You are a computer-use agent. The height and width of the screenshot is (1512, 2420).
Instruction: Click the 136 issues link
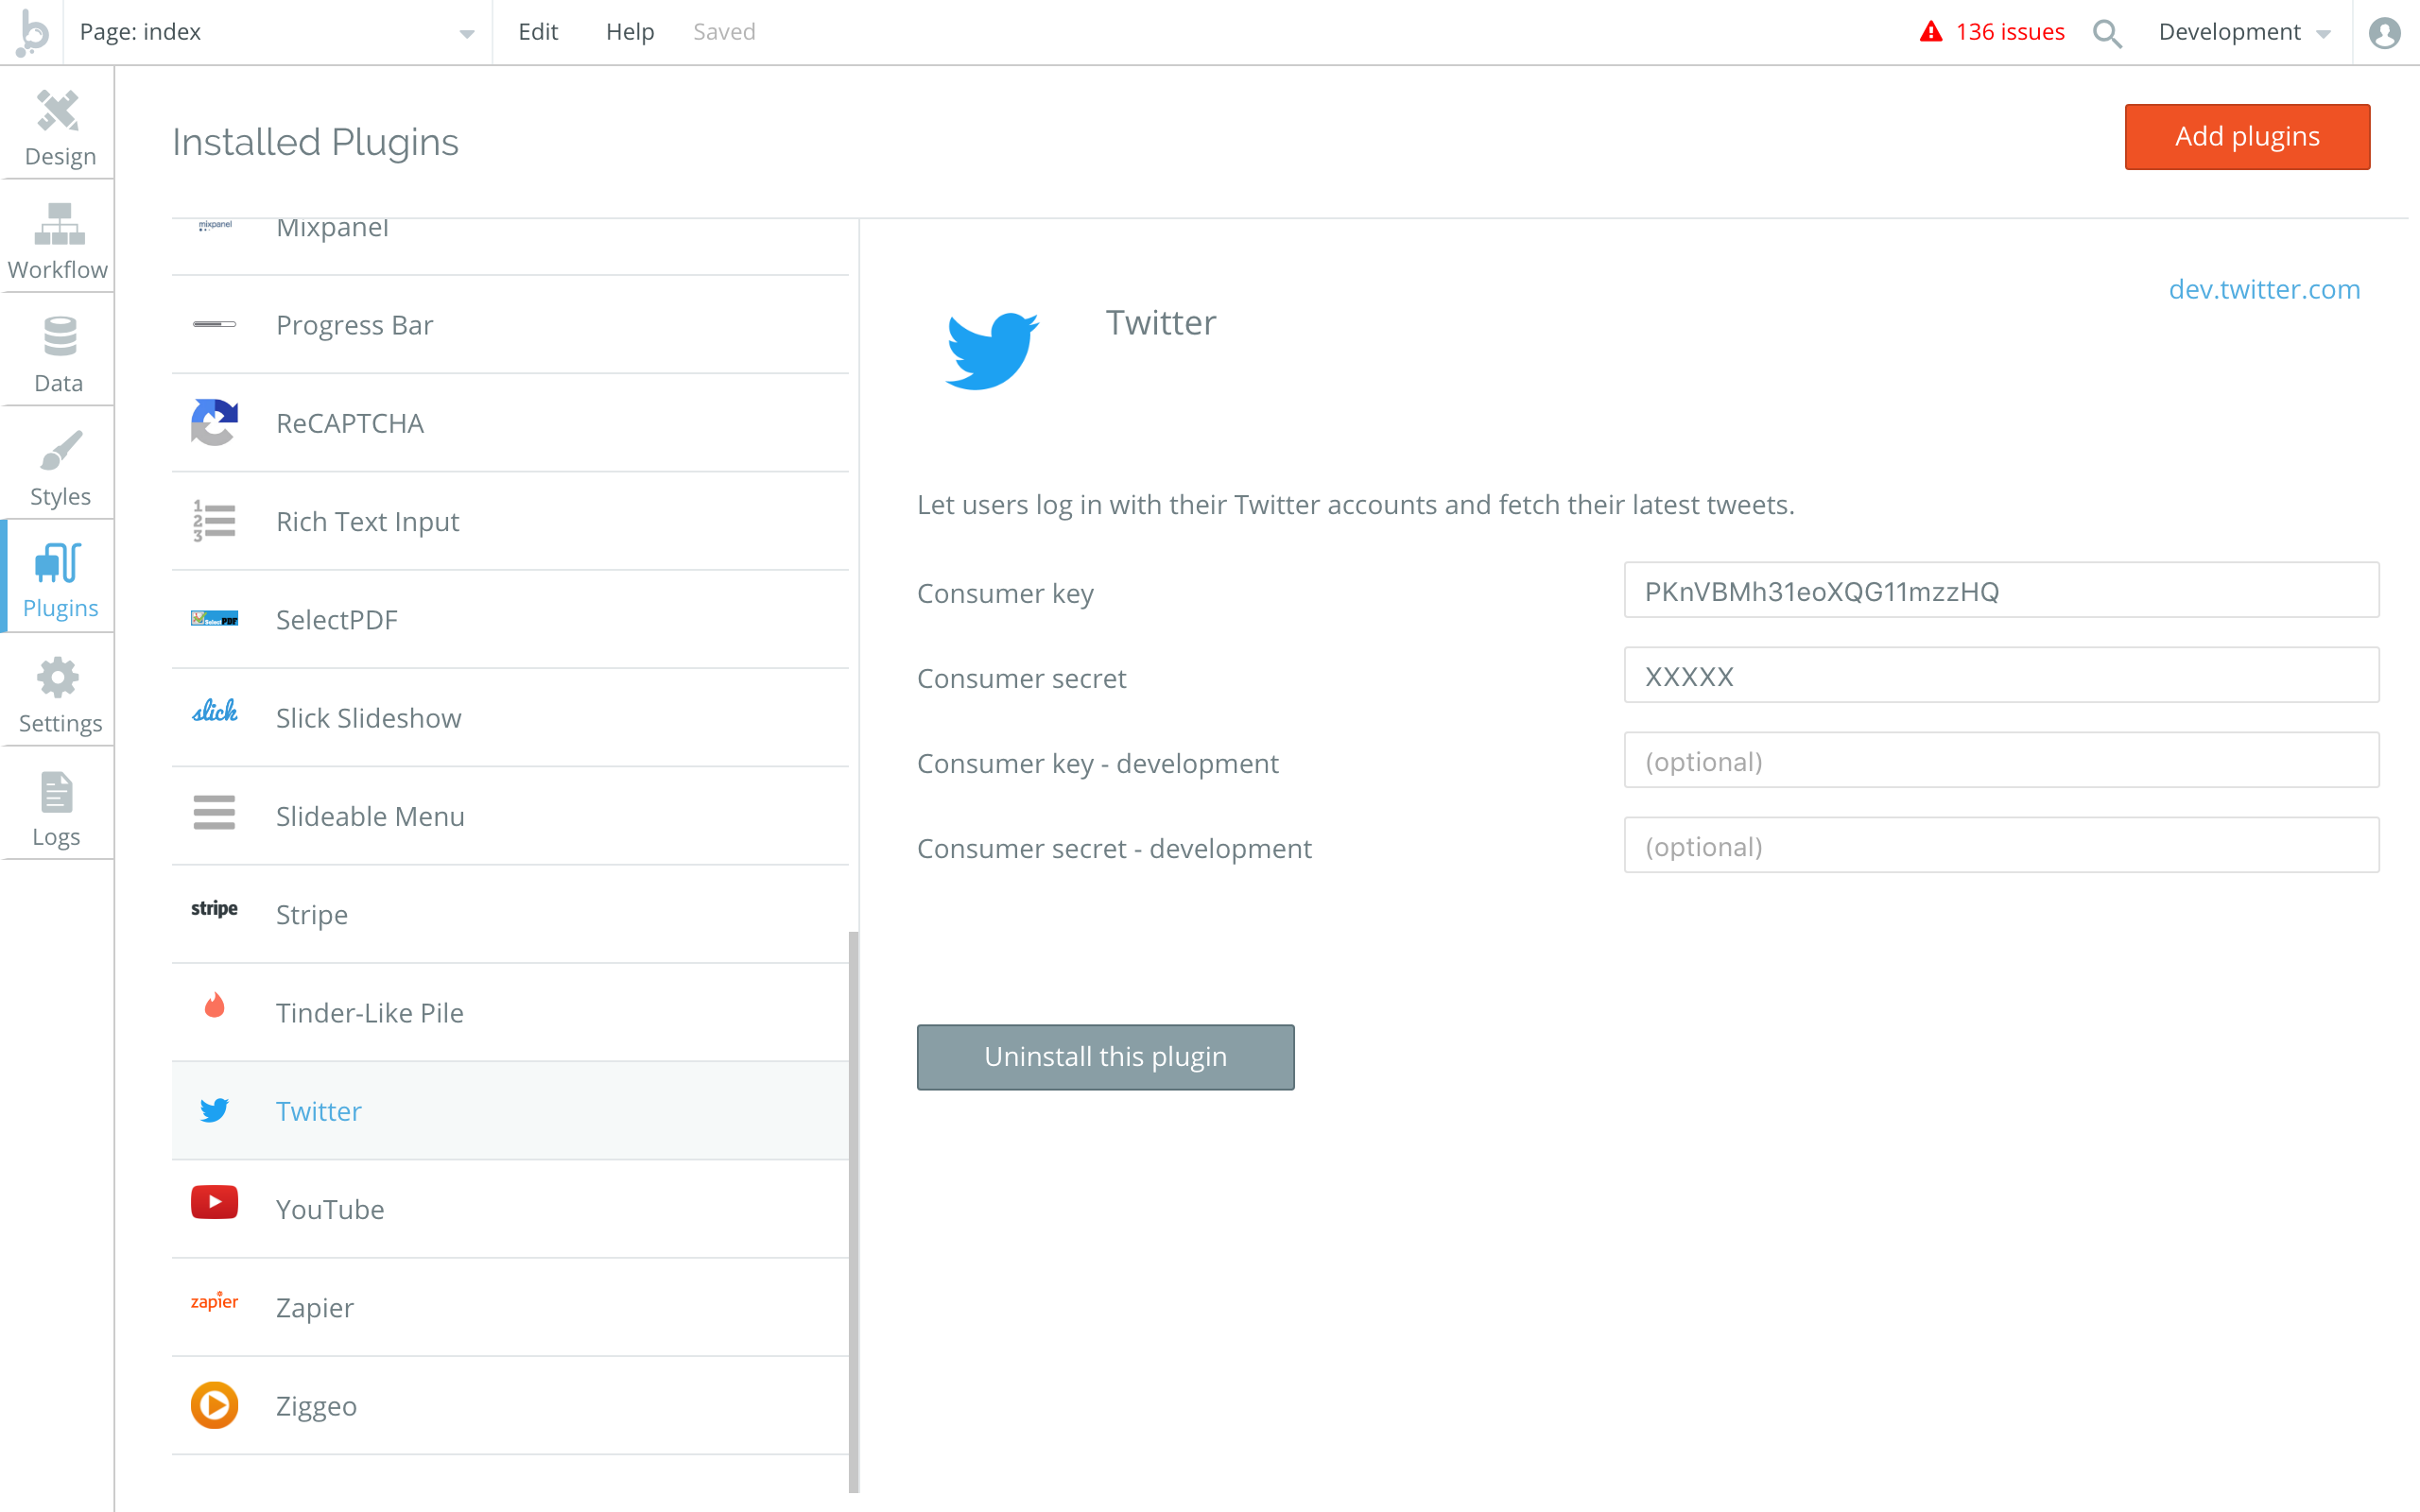point(2009,32)
